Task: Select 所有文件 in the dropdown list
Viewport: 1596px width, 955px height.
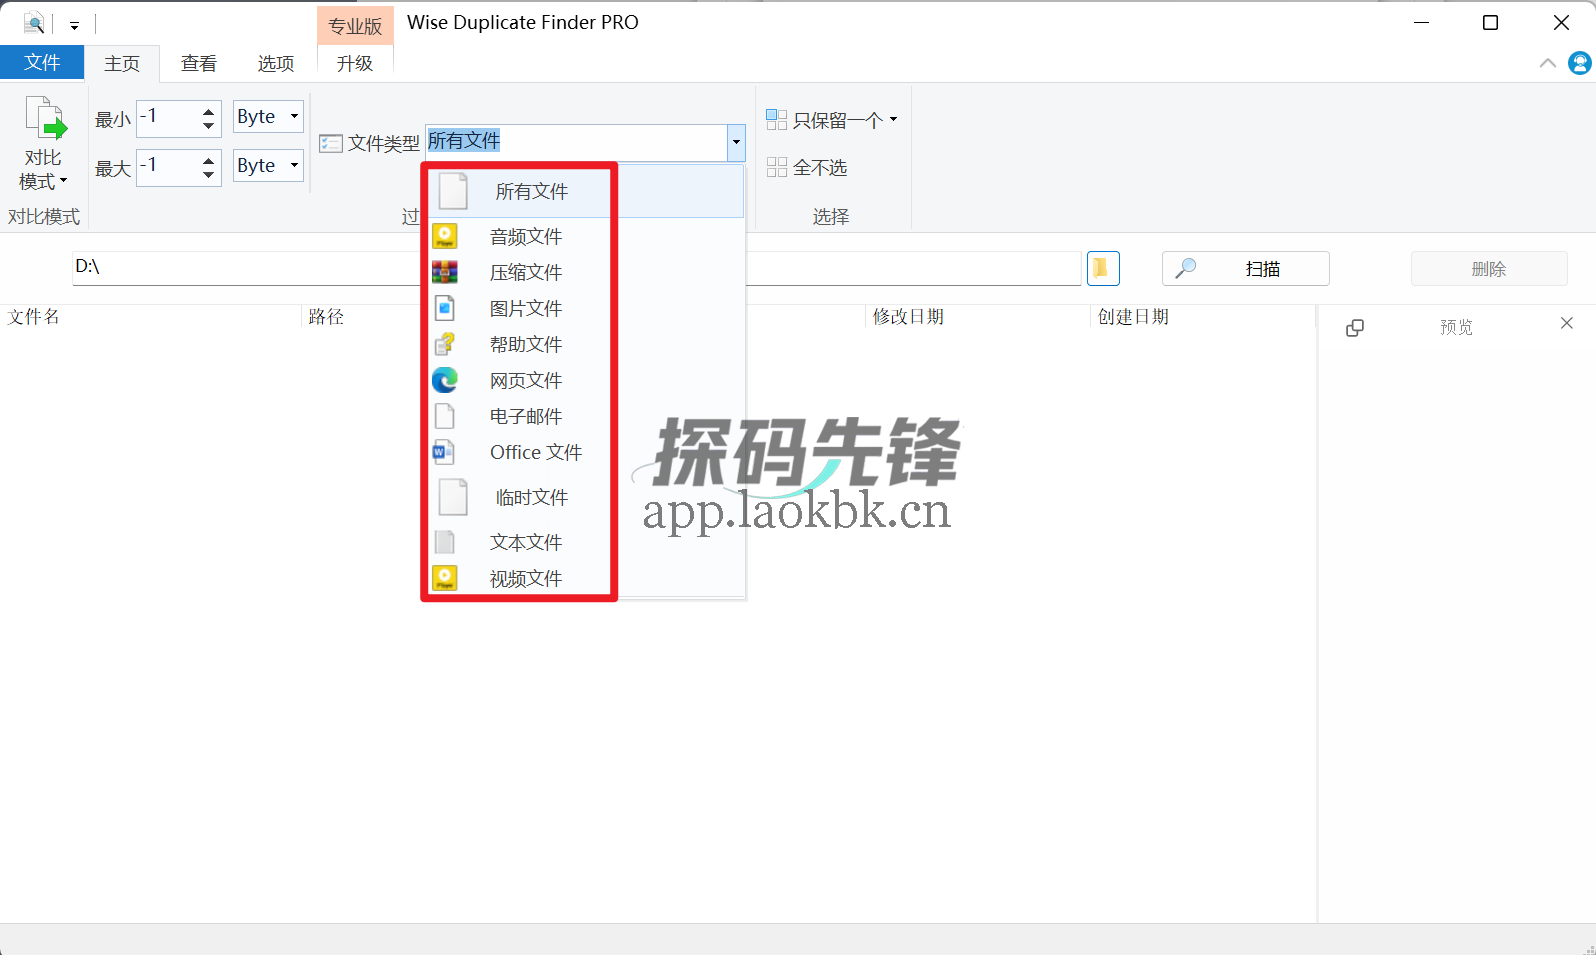Action: 587,191
